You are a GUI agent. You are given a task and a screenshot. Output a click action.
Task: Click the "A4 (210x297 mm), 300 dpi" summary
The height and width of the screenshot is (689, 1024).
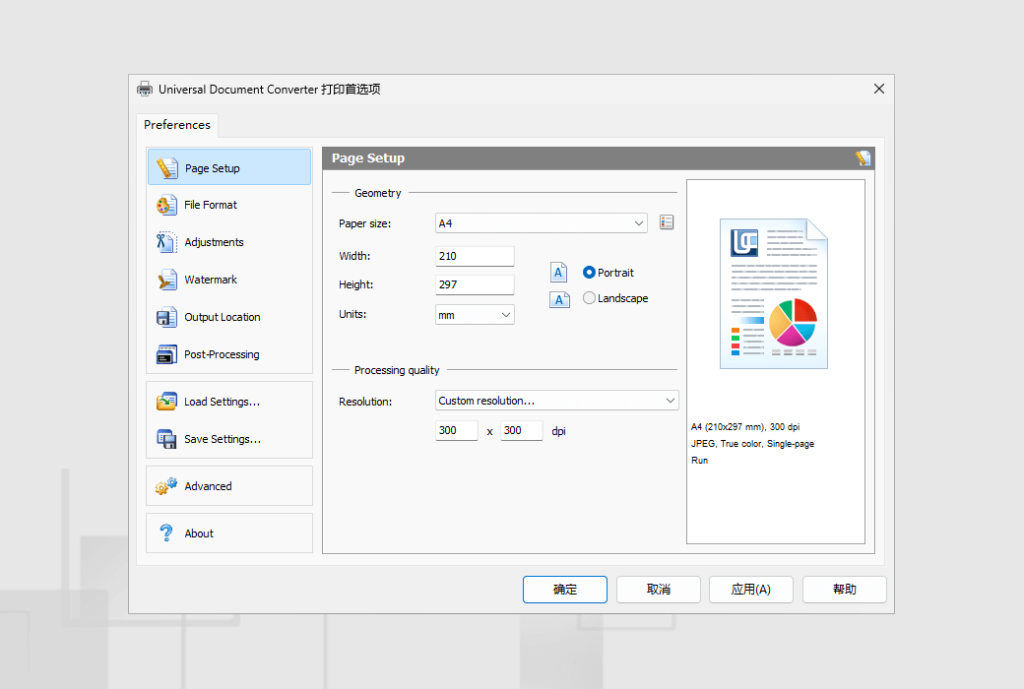(x=745, y=426)
